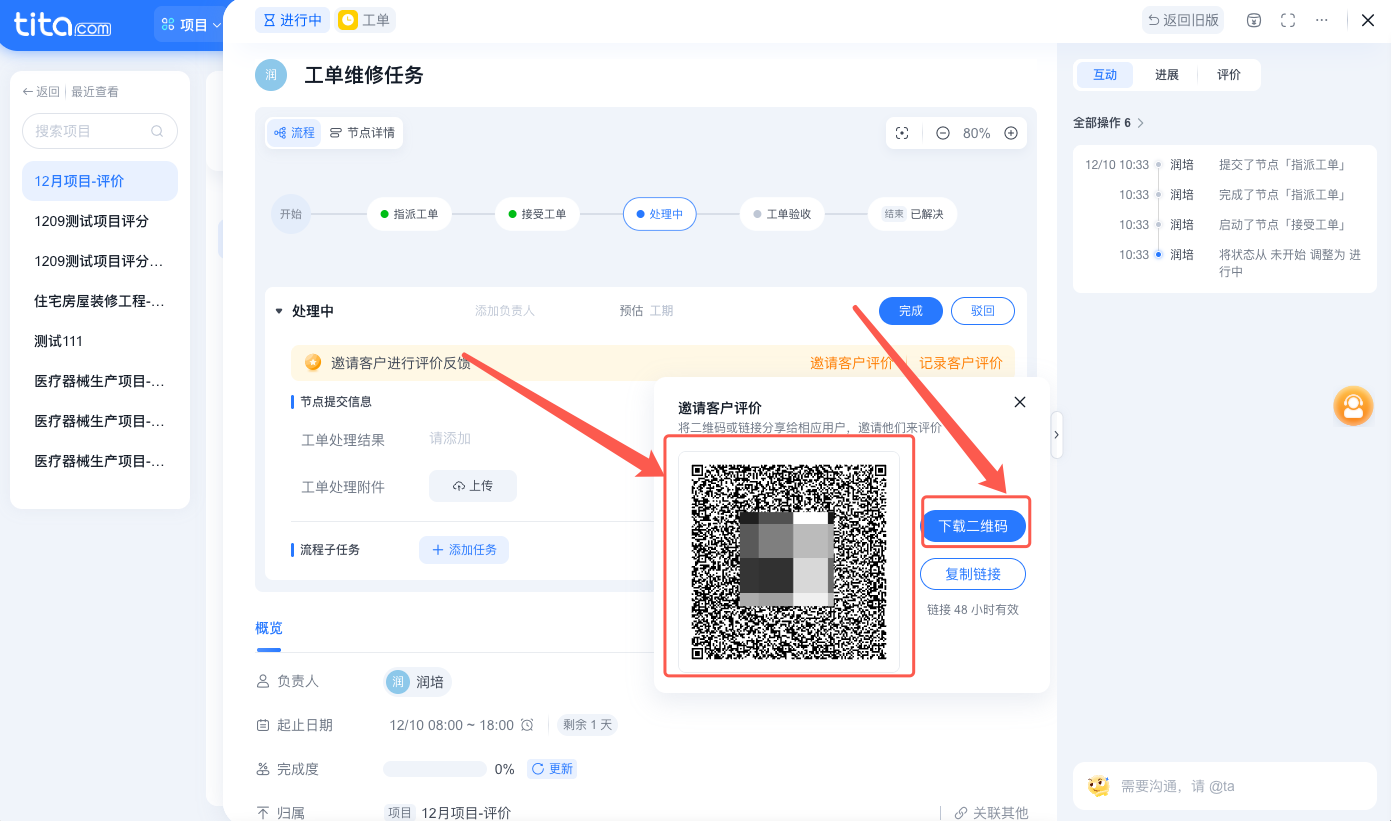Click 返回旧版 button
This screenshot has height=821, width=1391.
pos(1183,20)
